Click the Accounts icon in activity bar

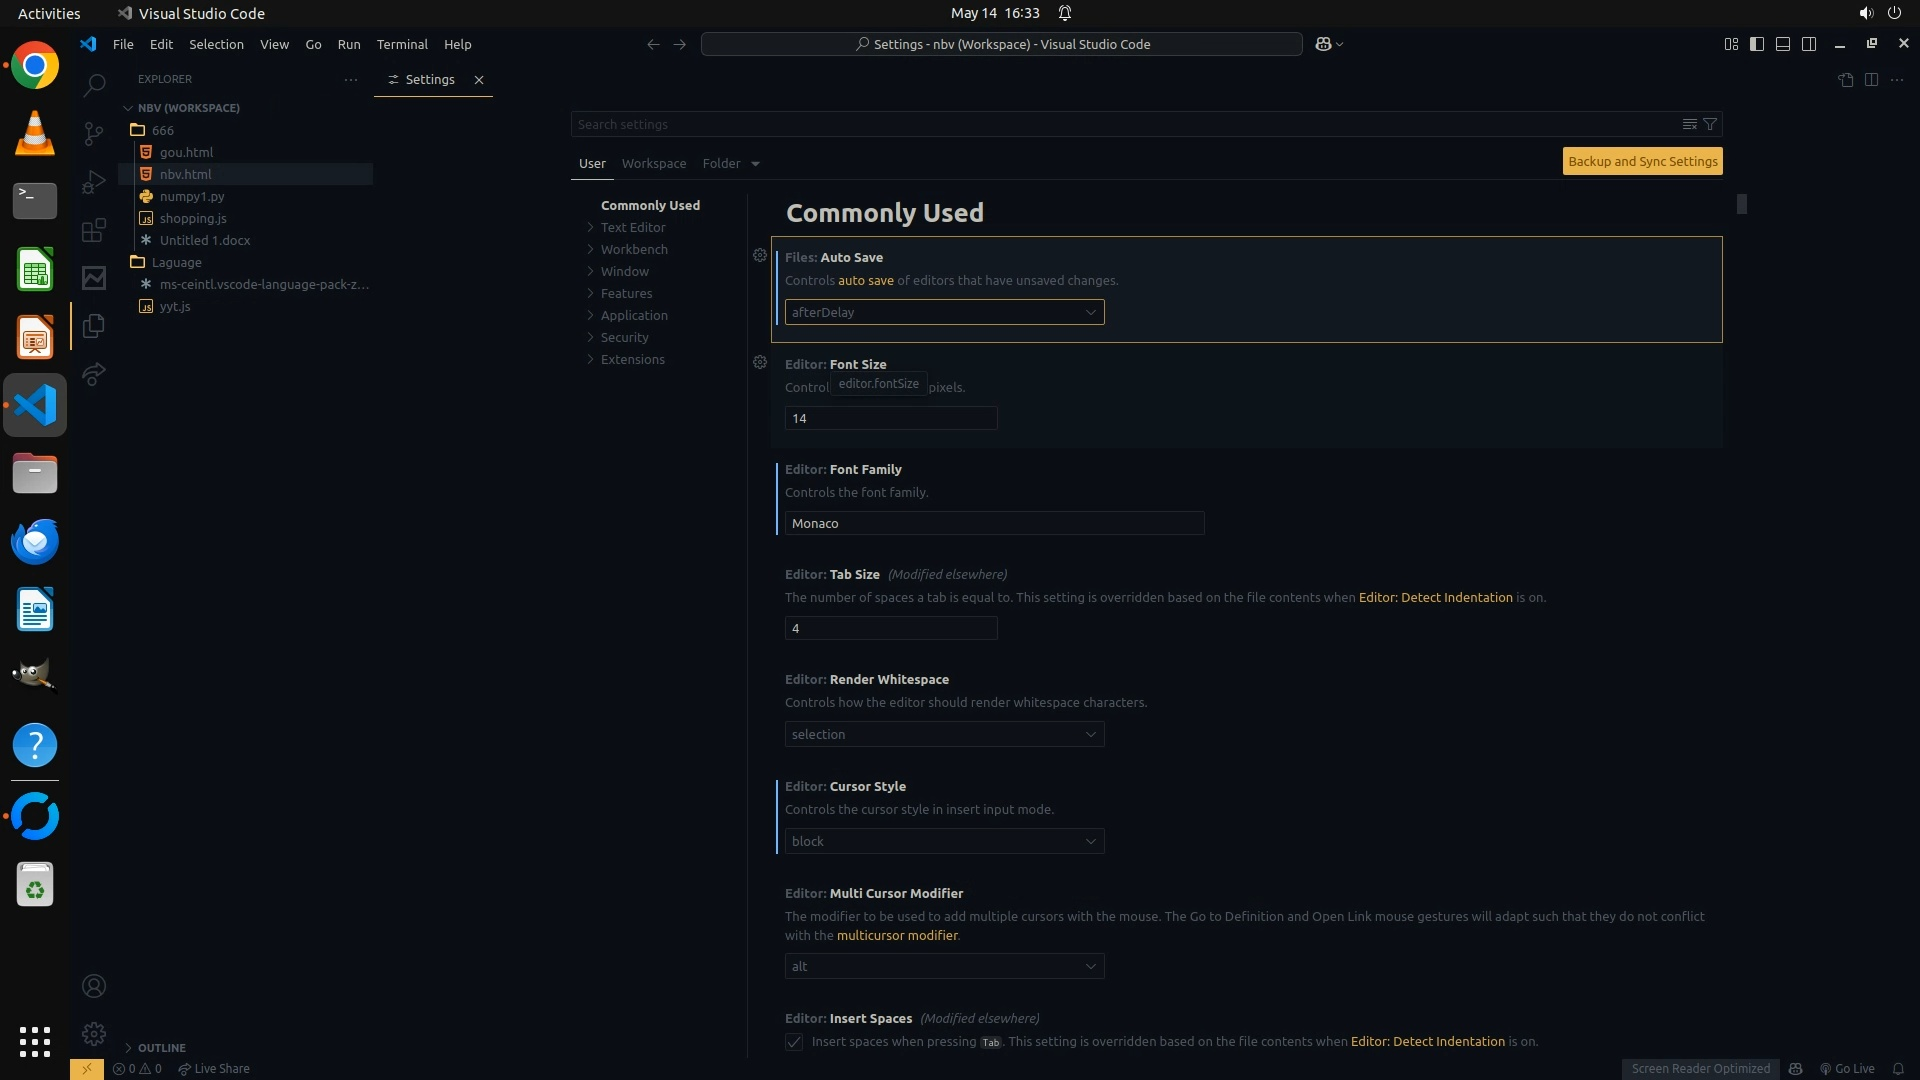94,986
